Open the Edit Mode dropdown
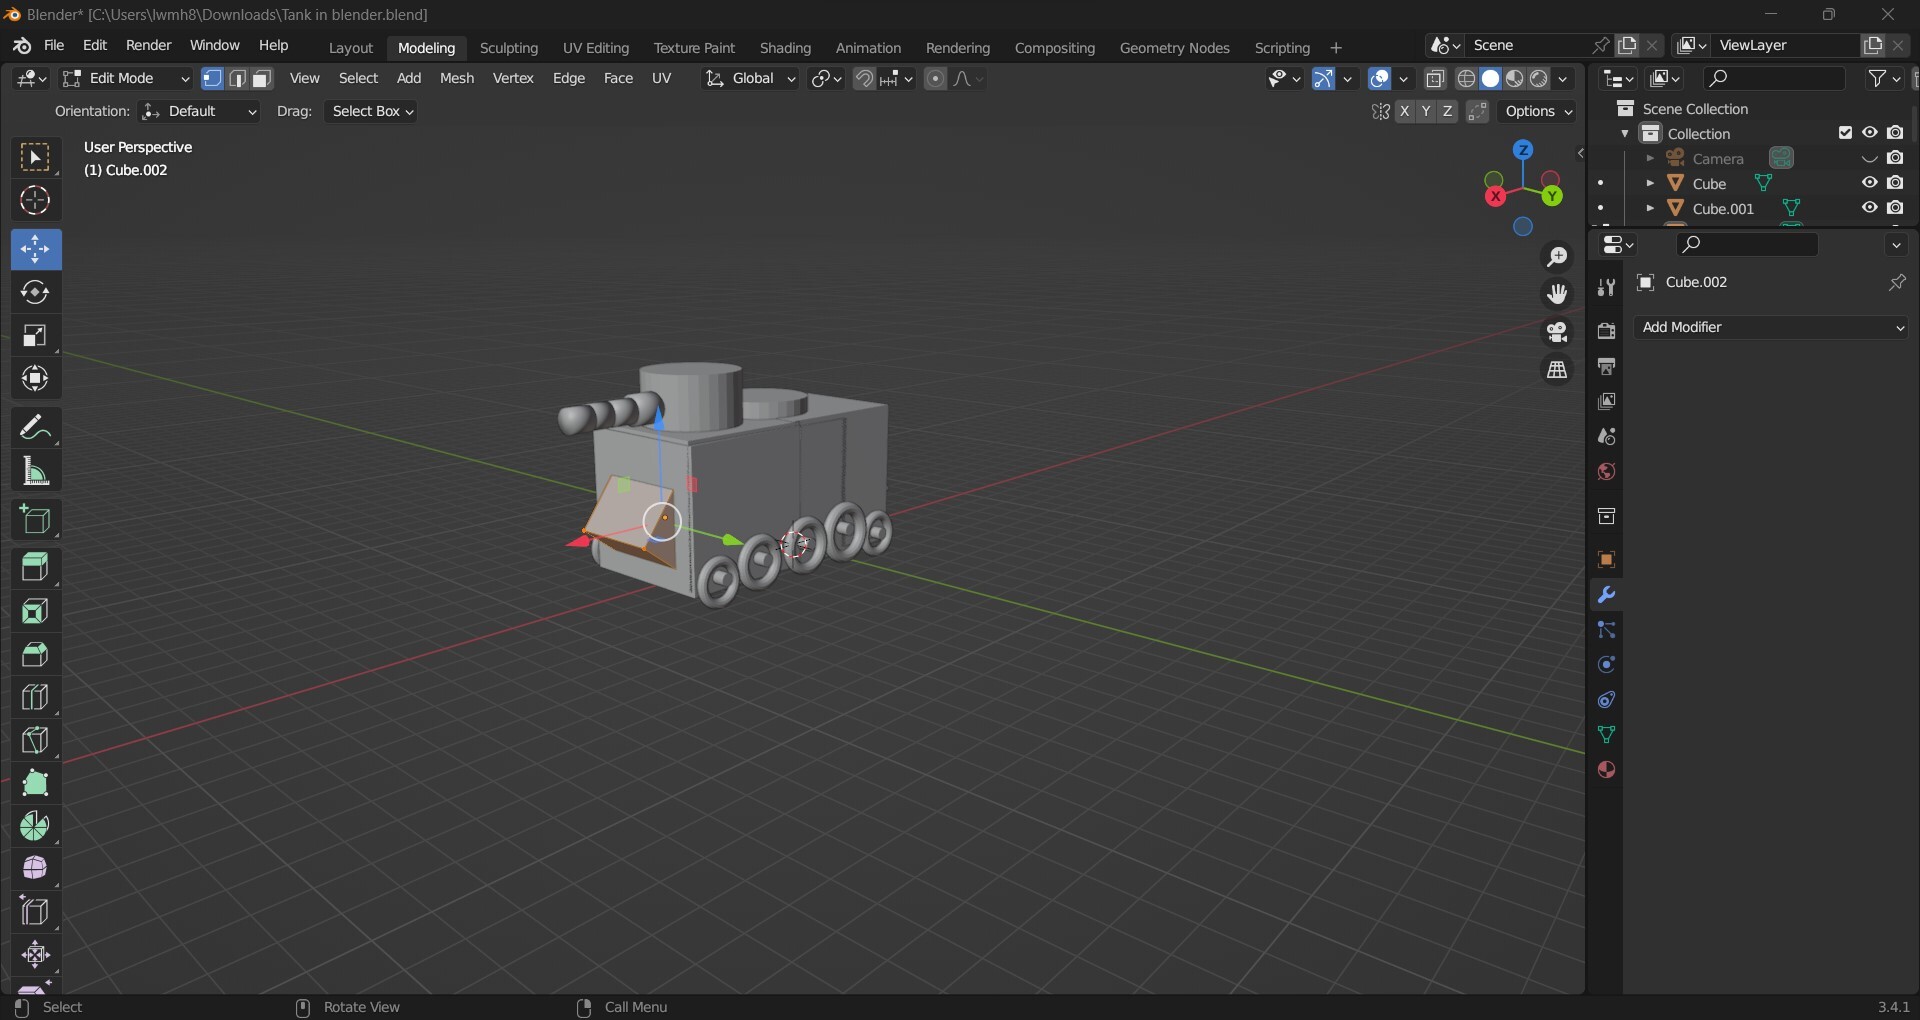This screenshot has height=1020, width=1920. [125, 79]
